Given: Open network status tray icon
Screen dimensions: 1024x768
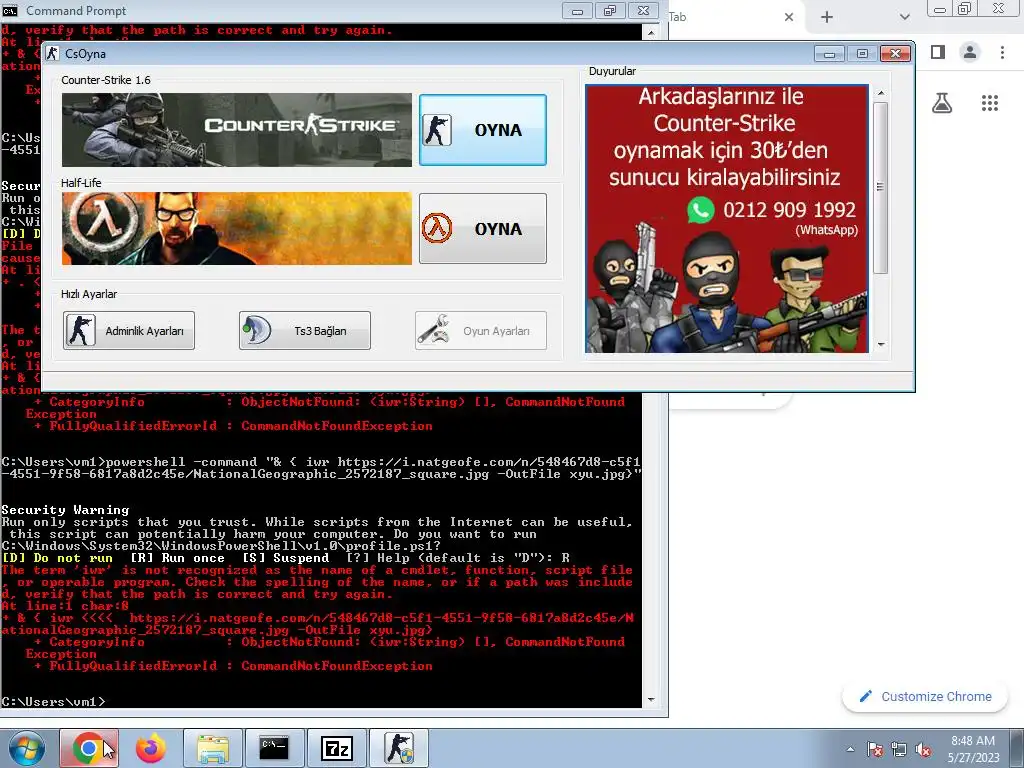Looking at the screenshot, I should (x=899, y=750).
